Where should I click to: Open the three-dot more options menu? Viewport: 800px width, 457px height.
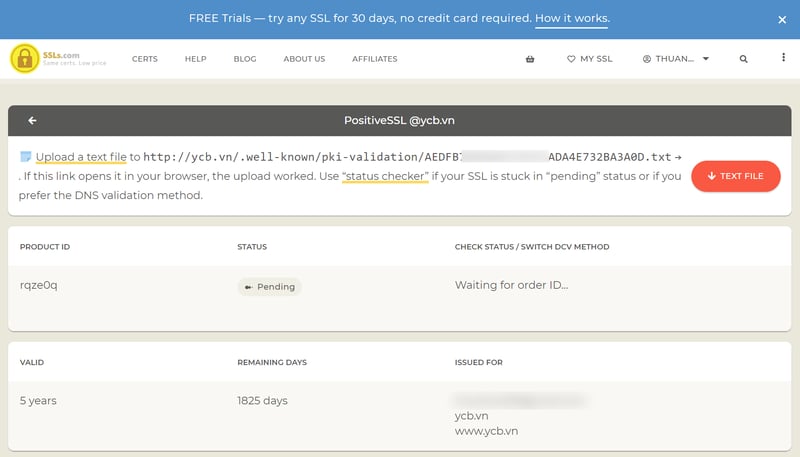(x=783, y=58)
